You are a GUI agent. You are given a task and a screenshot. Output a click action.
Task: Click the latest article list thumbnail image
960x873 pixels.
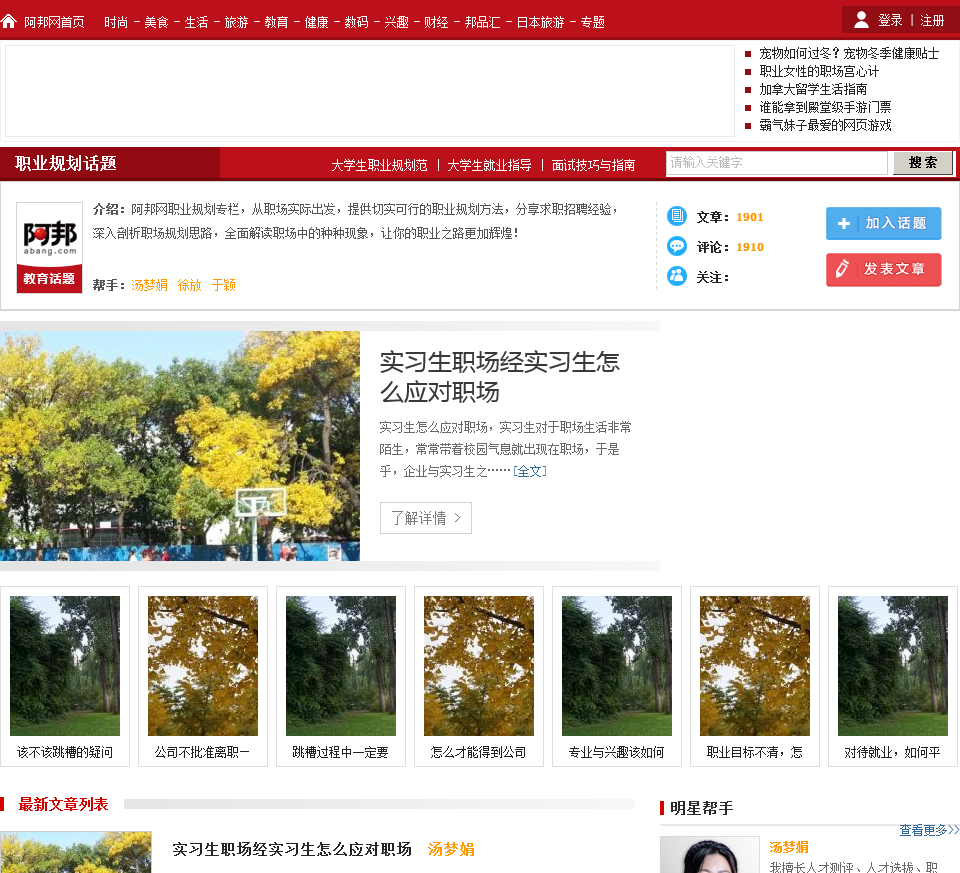click(x=76, y=852)
